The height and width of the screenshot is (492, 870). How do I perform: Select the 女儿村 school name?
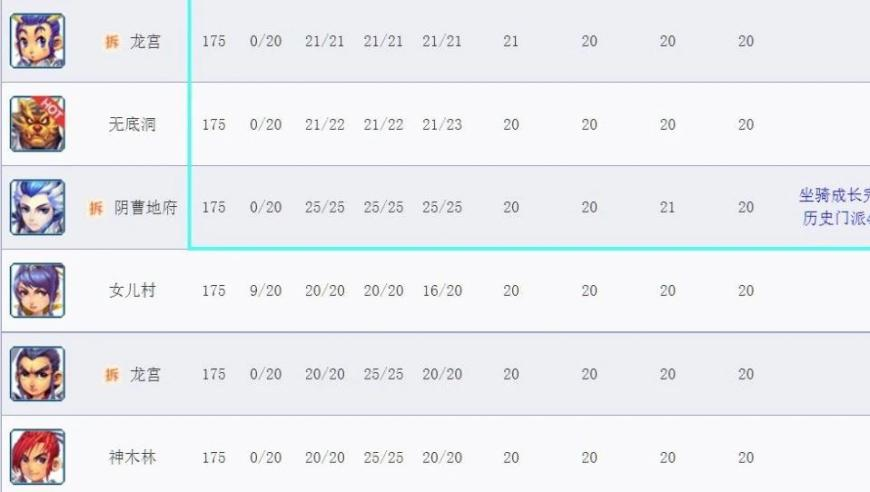click(132, 291)
